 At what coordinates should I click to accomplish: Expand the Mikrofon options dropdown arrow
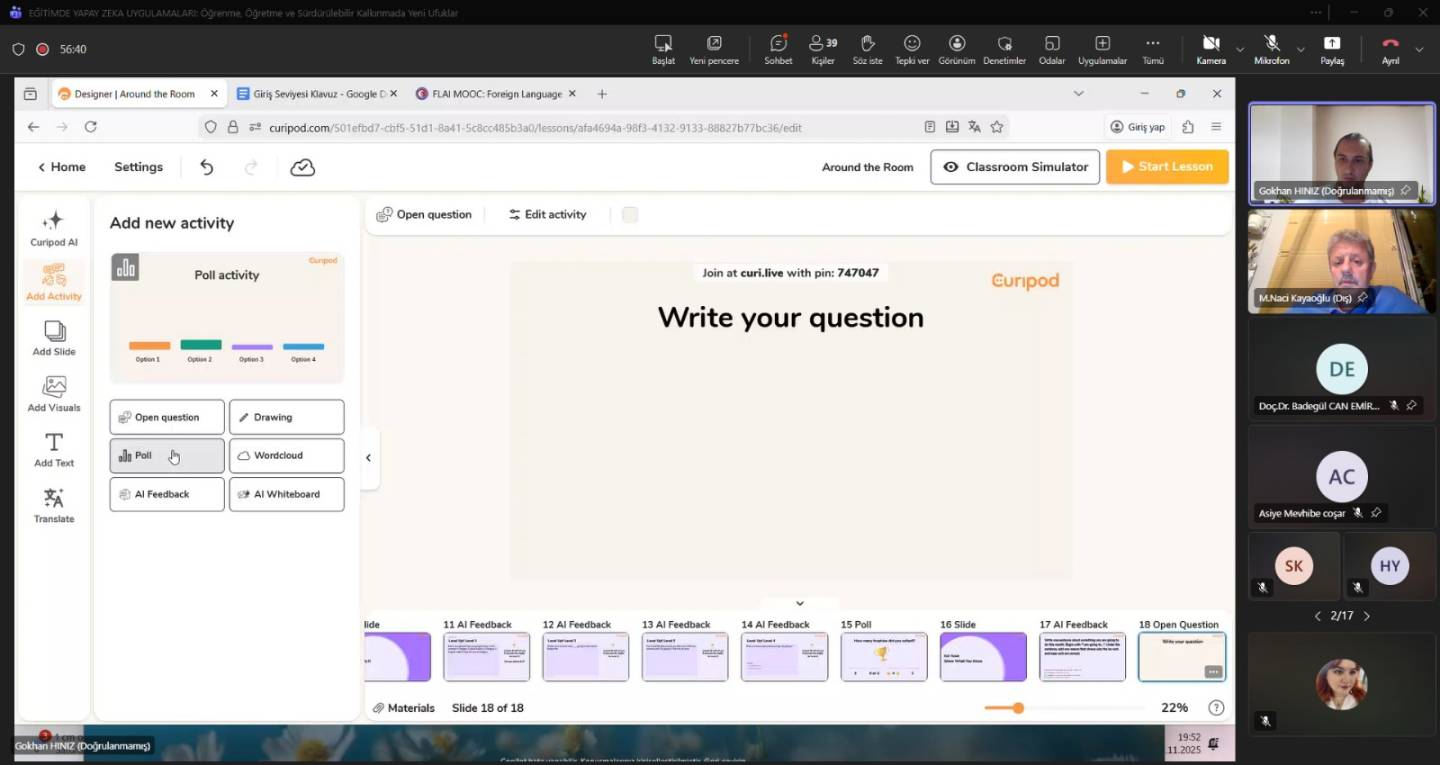(x=1300, y=49)
